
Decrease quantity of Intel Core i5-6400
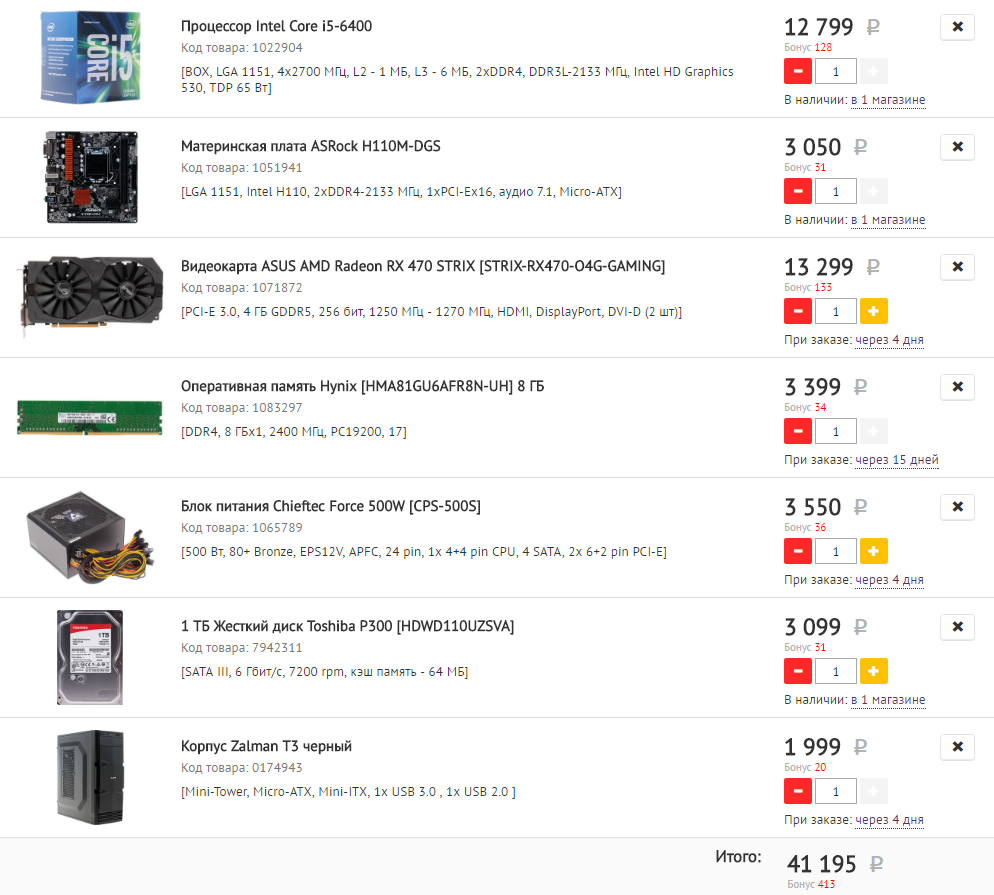click(x=798, y=71)
